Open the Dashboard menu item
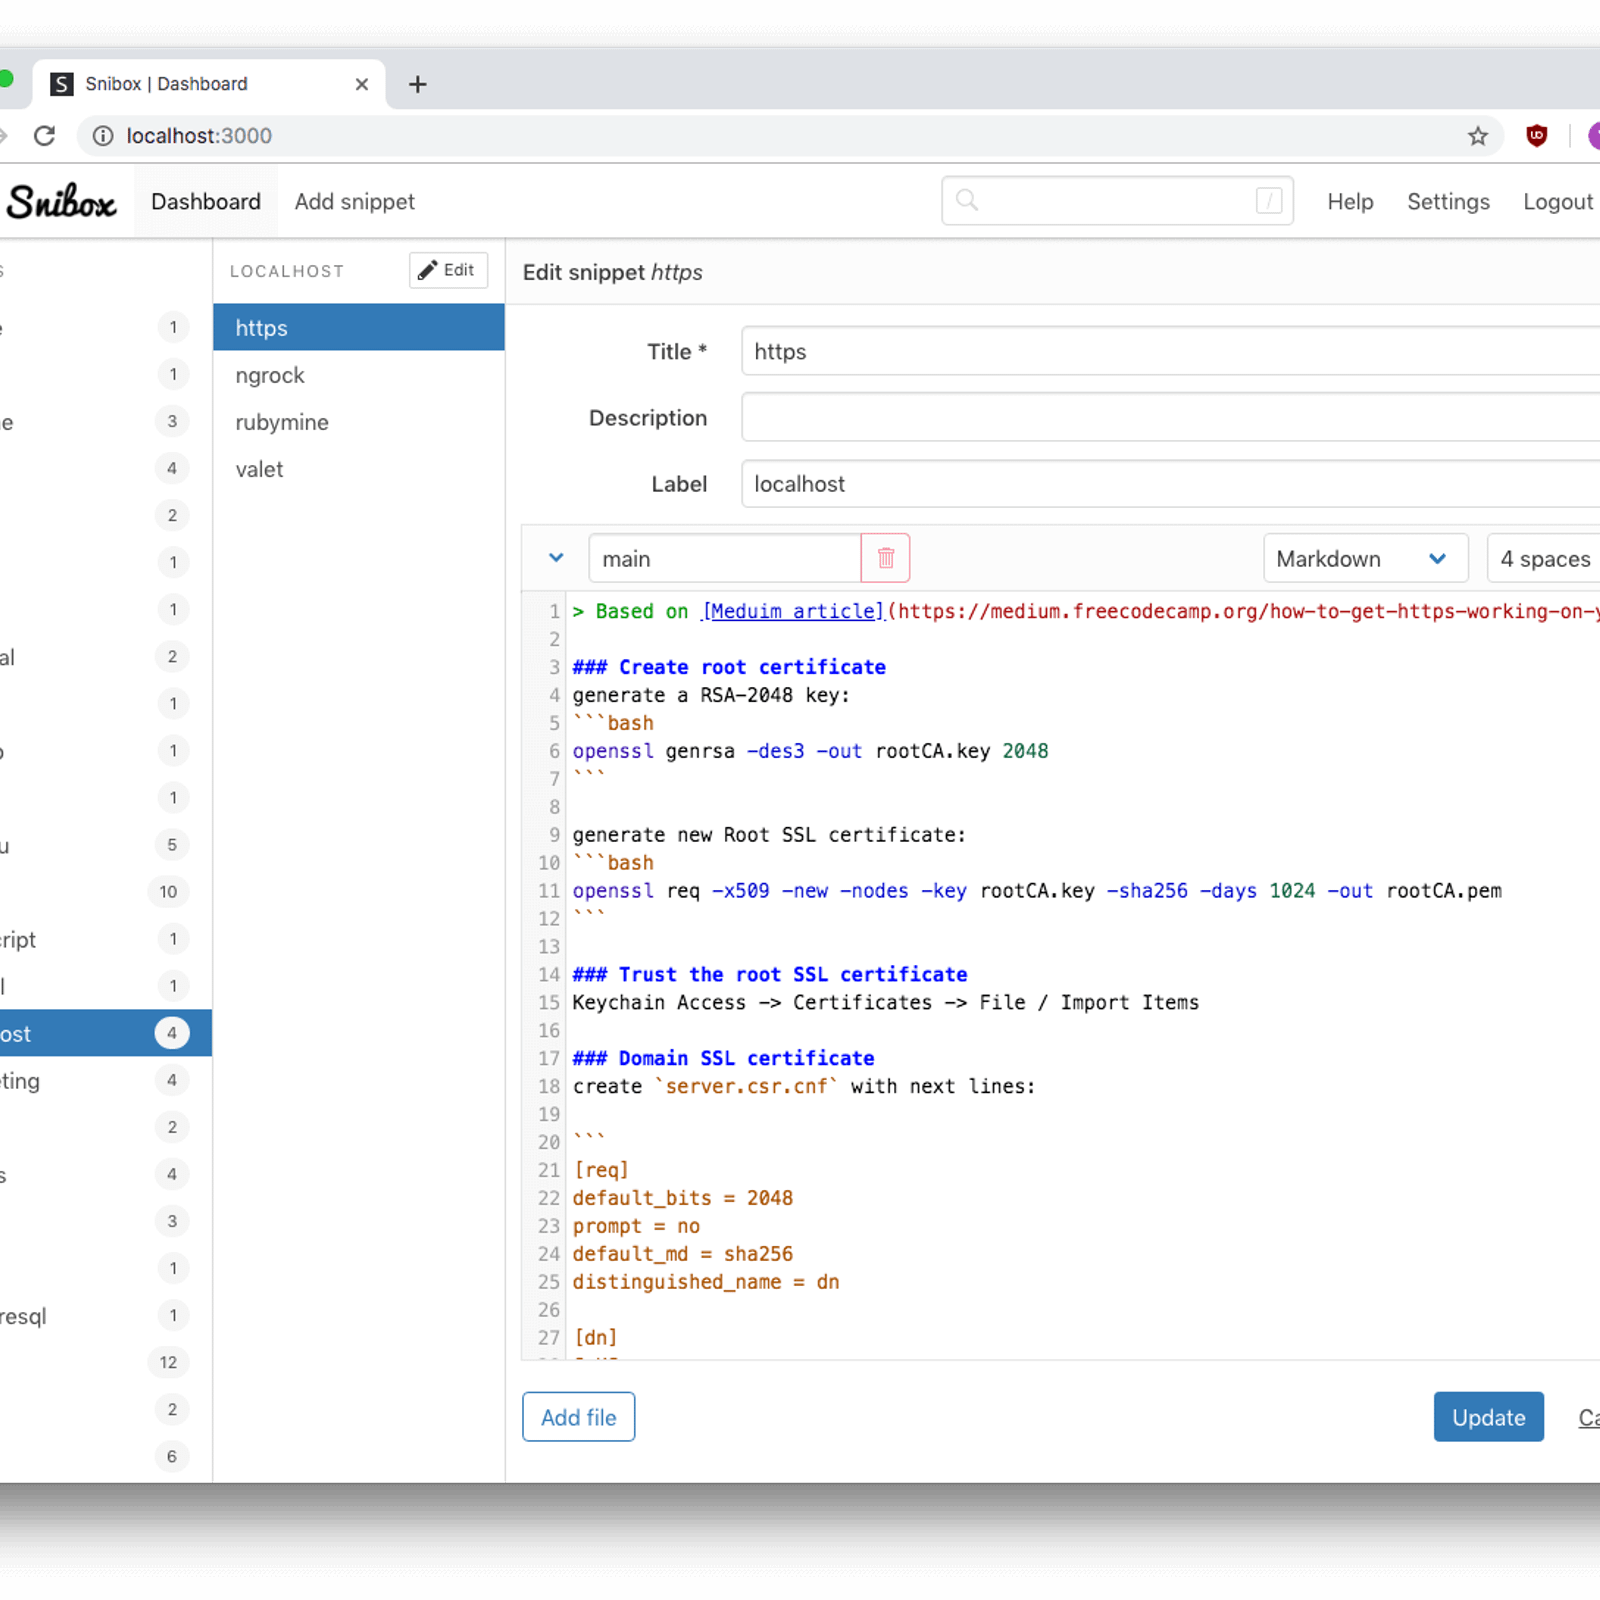This screenshot has height=1600, width=1600. tap(206, 202)
